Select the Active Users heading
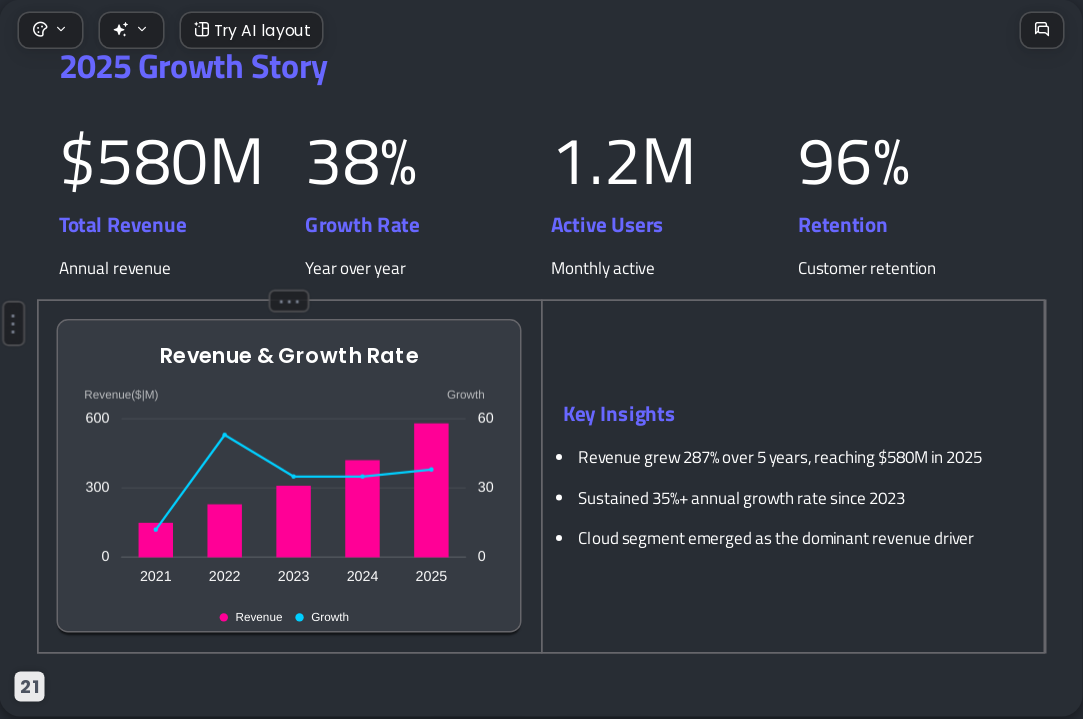 (606, 225)
